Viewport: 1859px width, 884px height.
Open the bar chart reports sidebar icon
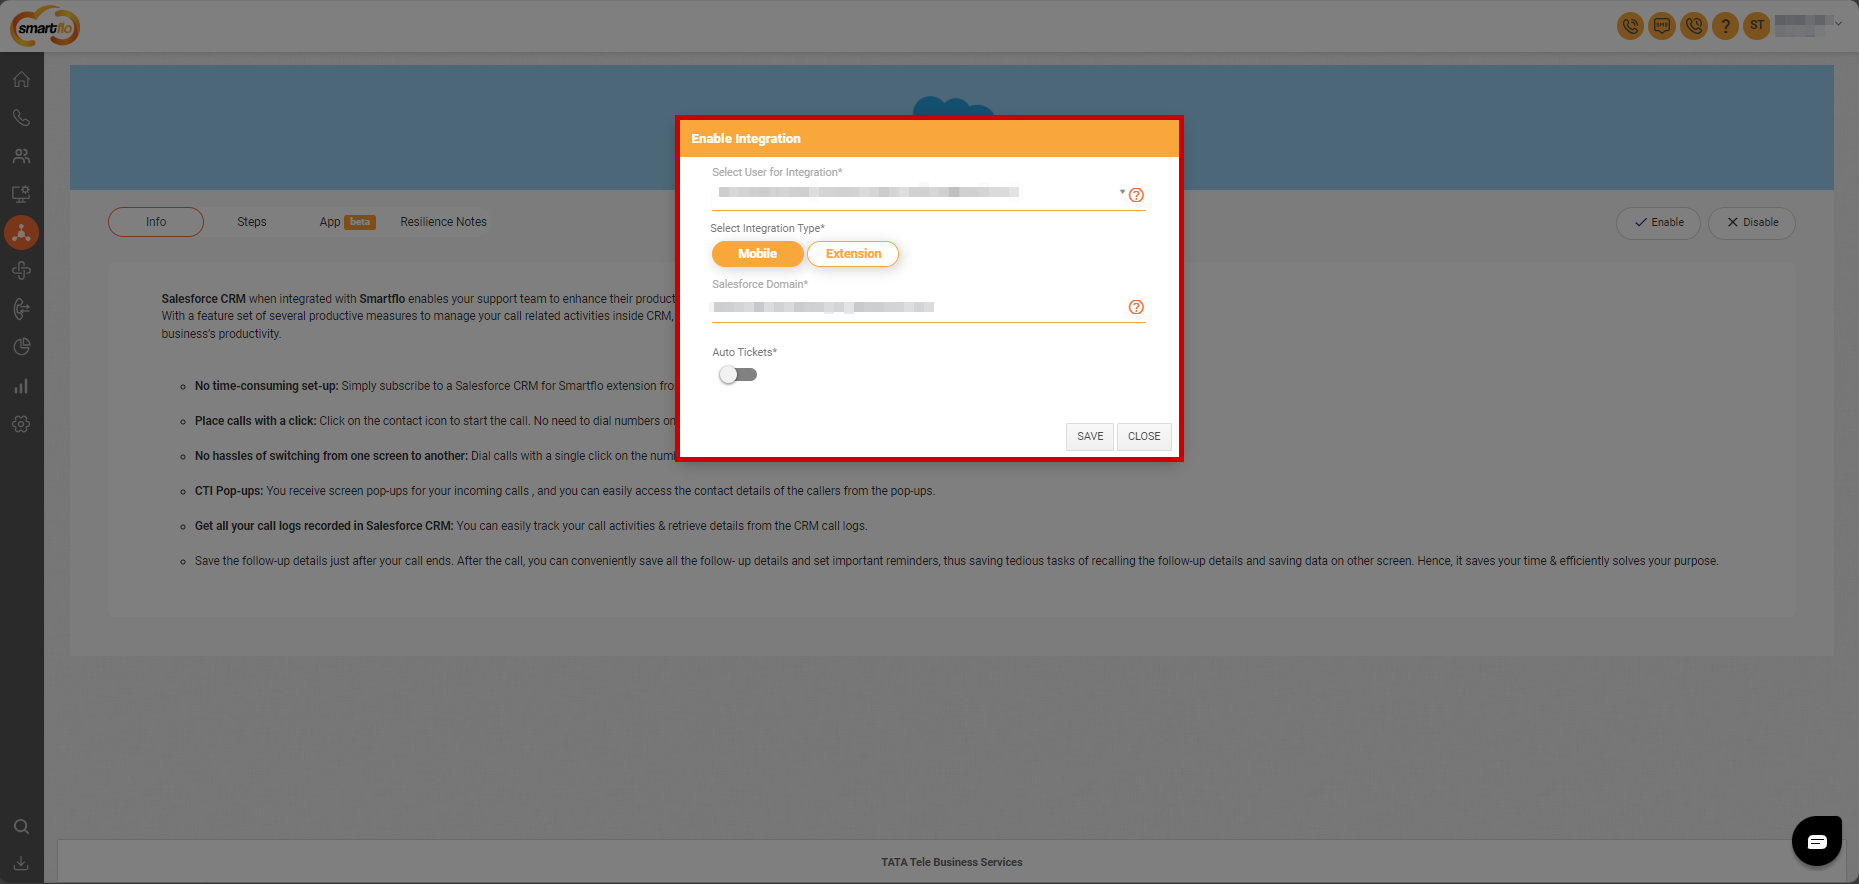click(x=21, y=386)
